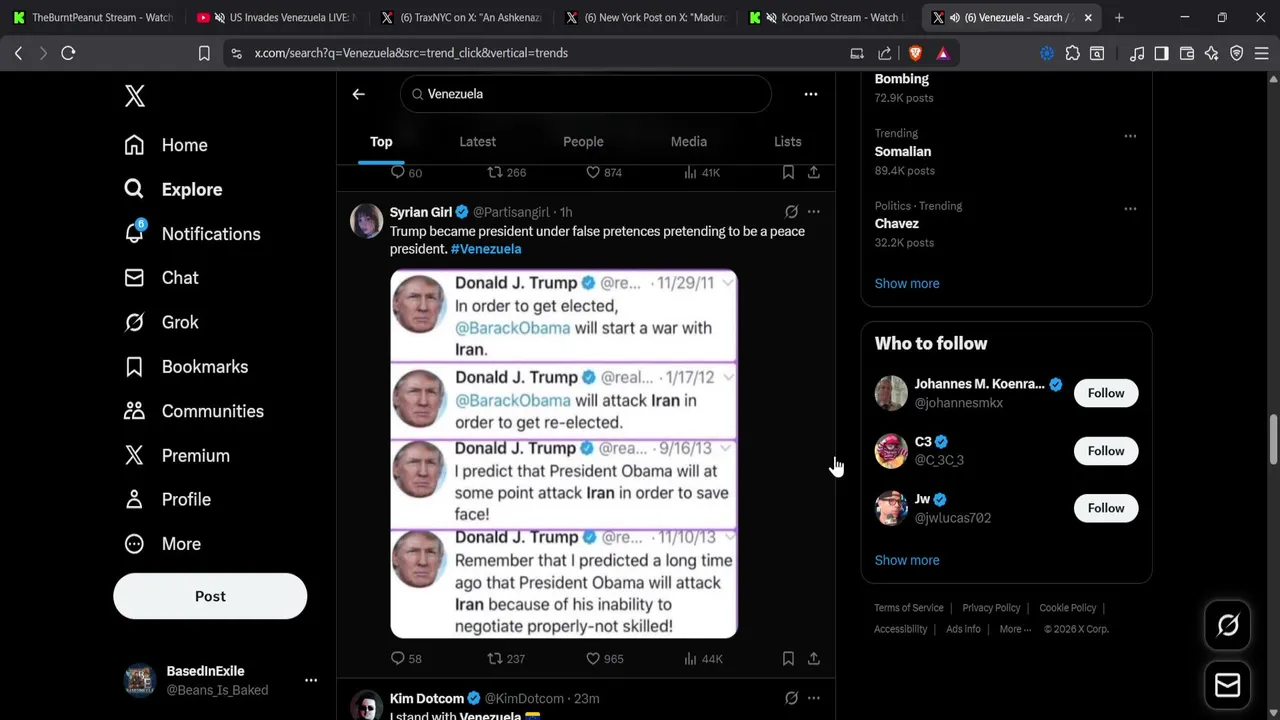1280x720 pixels.
Task: Open Syrian Girl post's more options
Action: [x=814, y=212]
